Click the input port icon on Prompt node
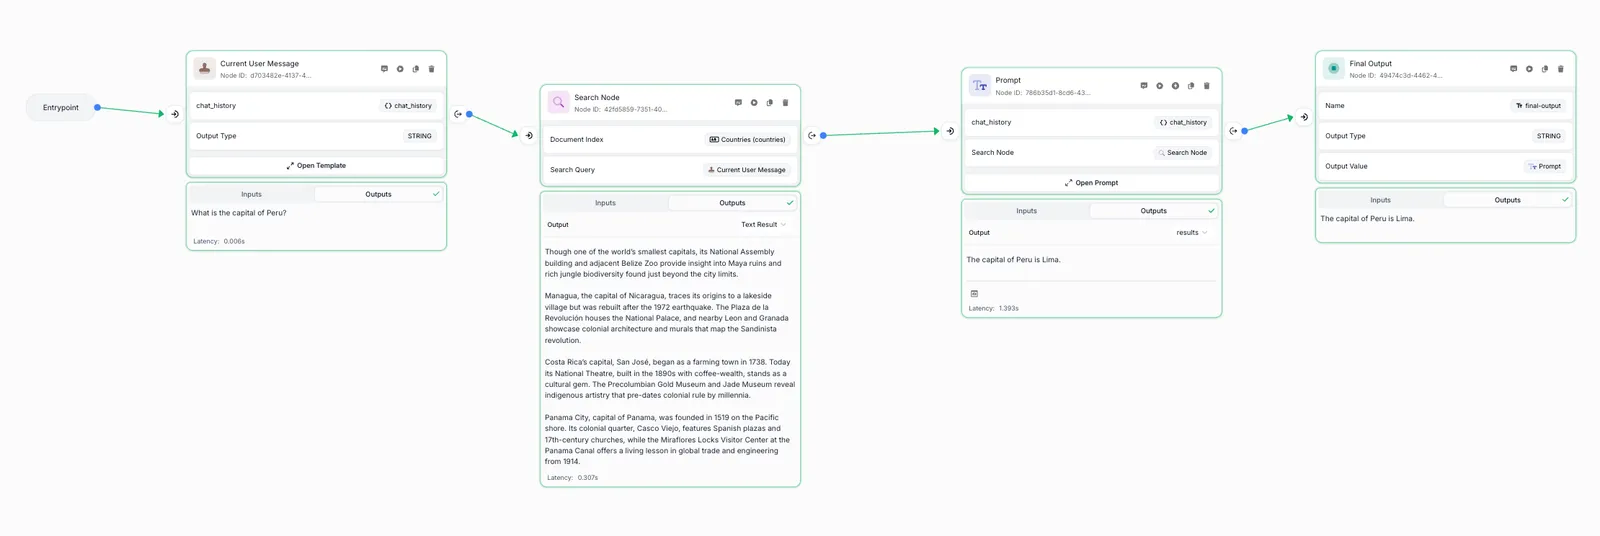1600x536 pixels. point(950,131)
